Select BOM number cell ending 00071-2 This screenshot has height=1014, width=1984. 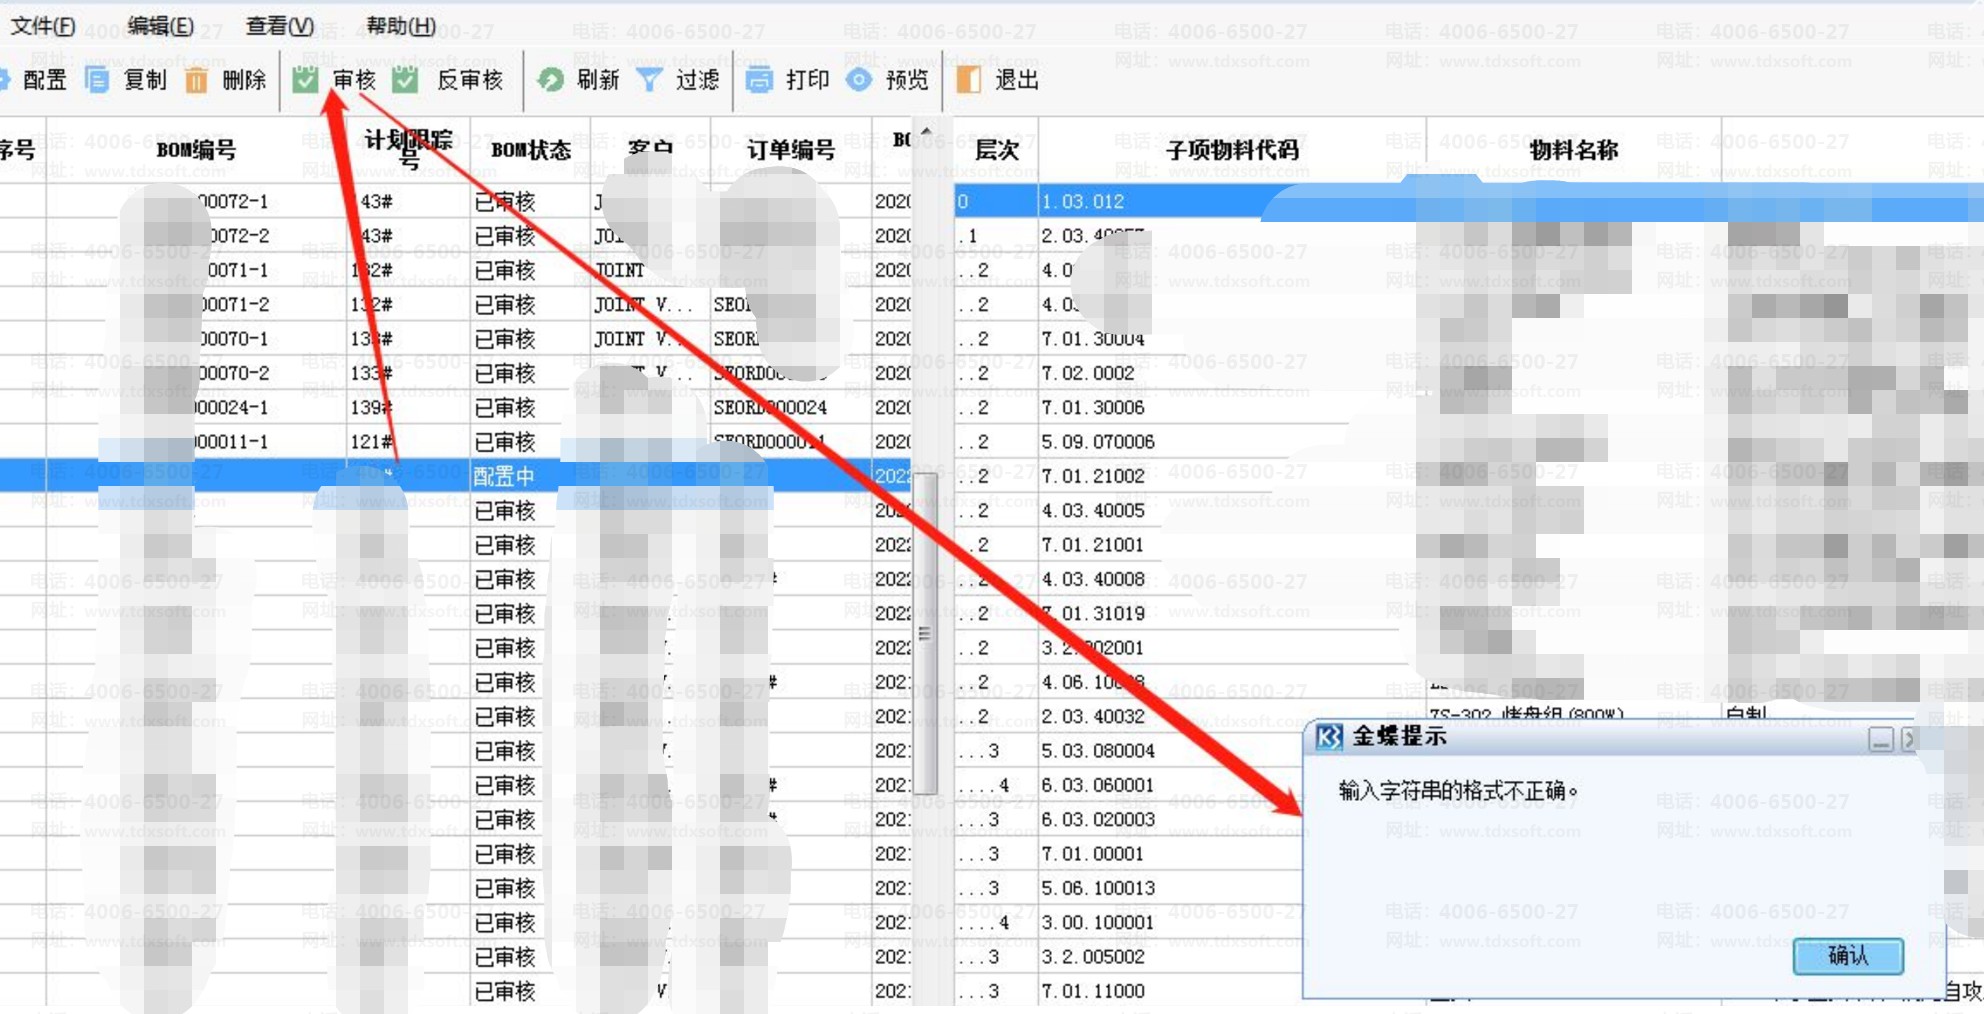(x=196, y=304)
